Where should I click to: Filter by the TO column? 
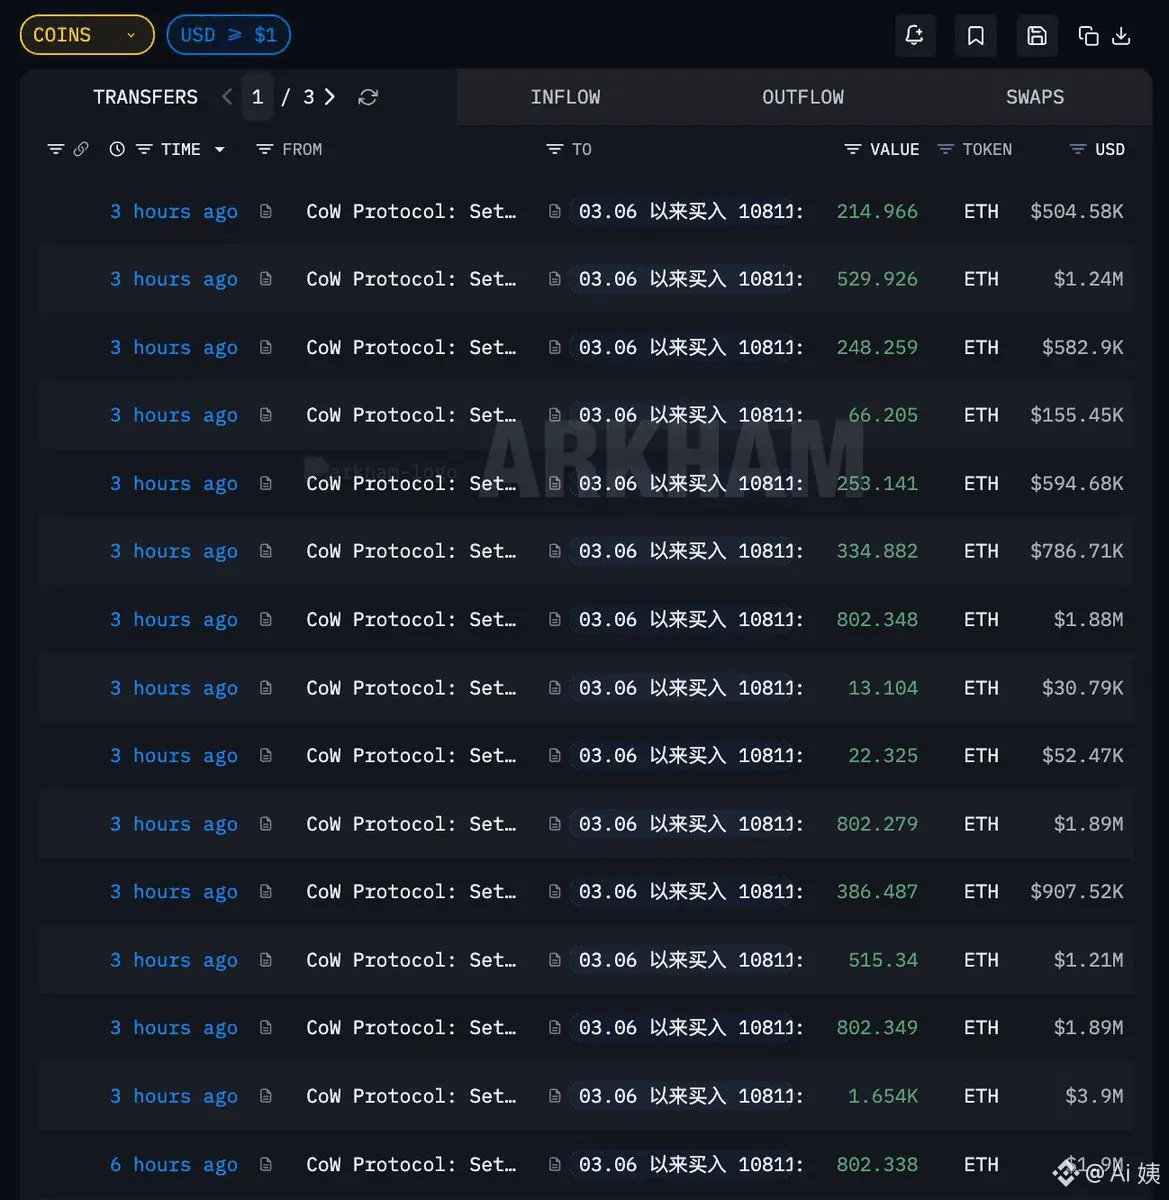coord(554,149)
